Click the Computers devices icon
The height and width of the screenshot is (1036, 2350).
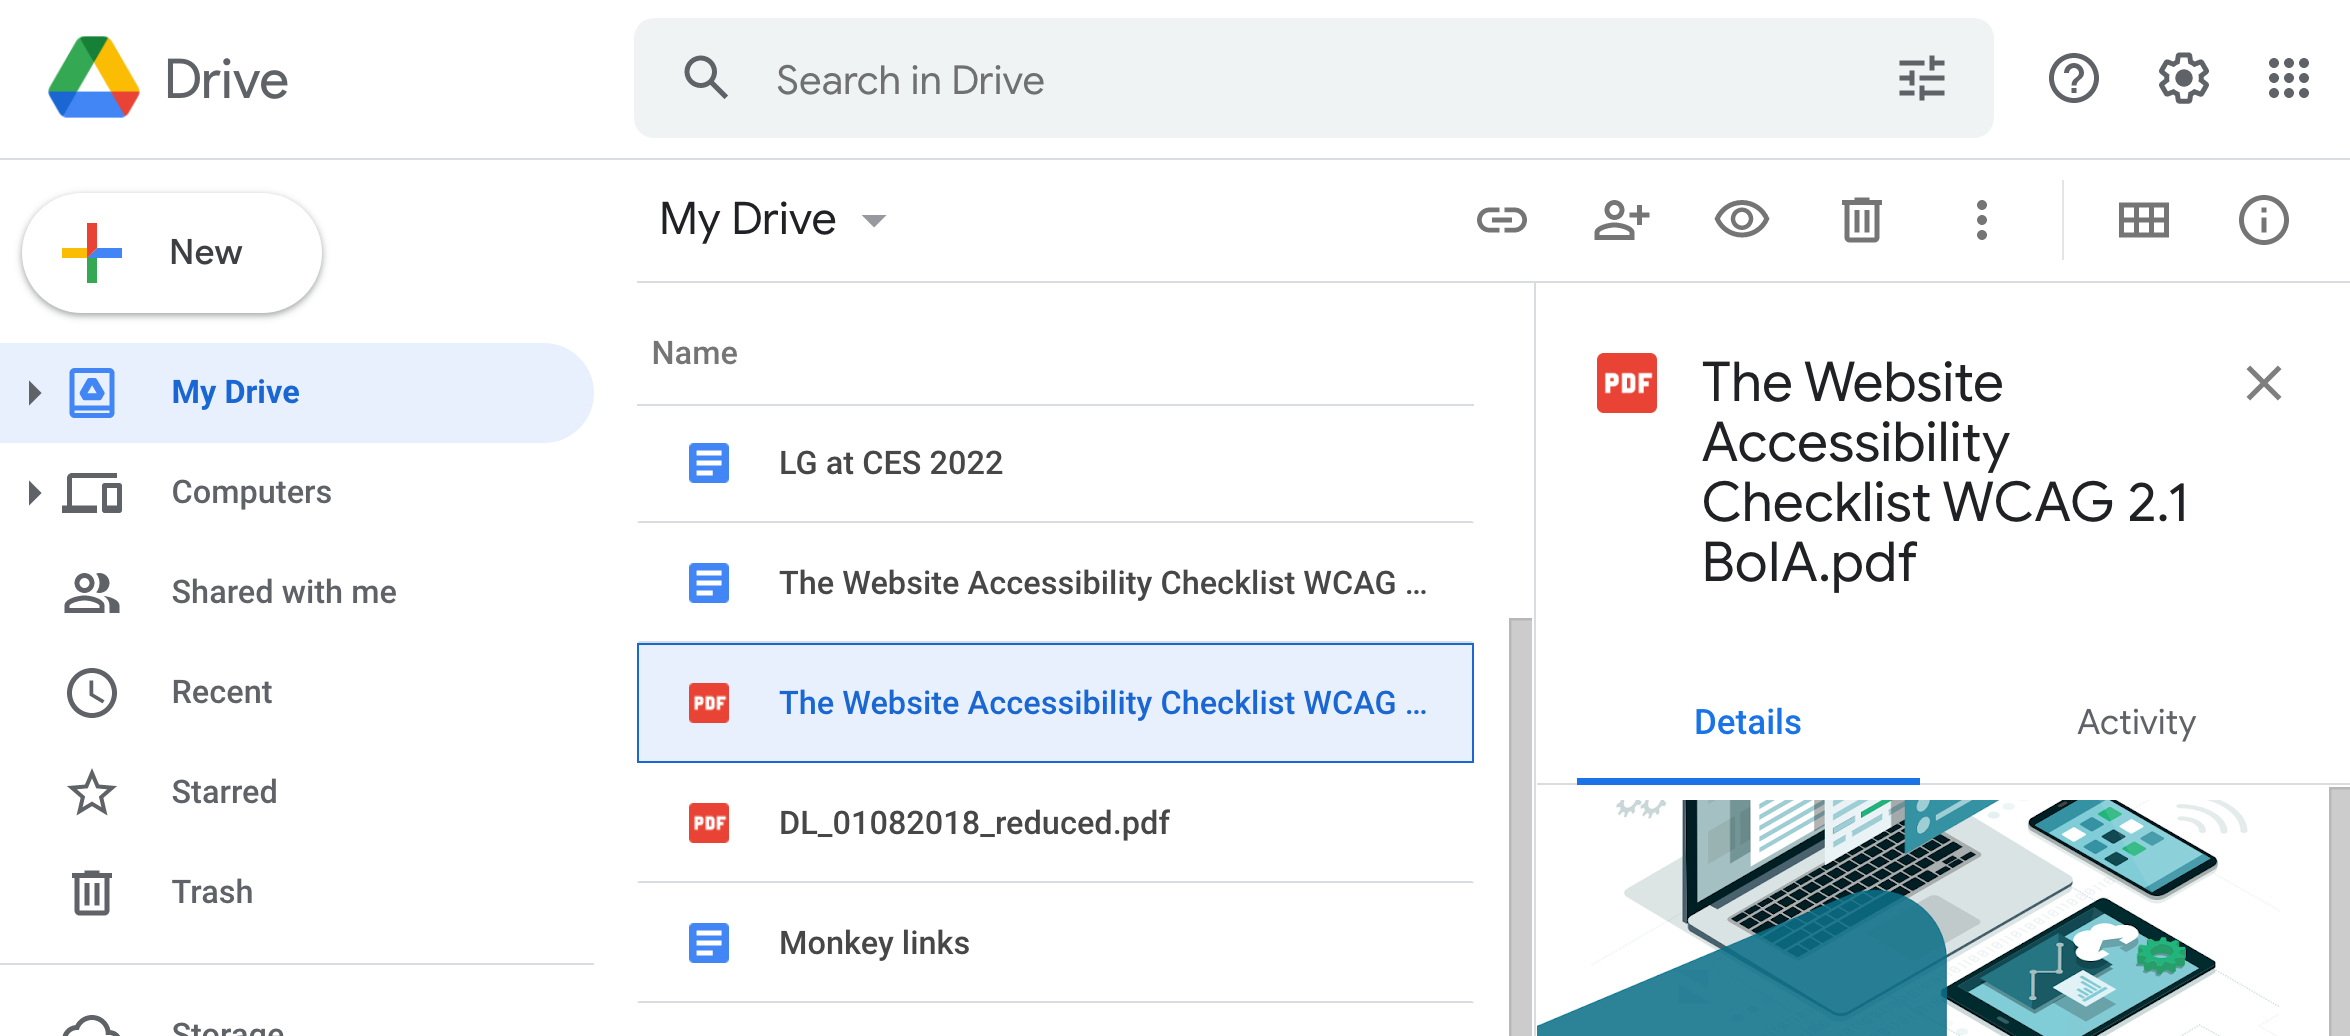tap(92, 492)
